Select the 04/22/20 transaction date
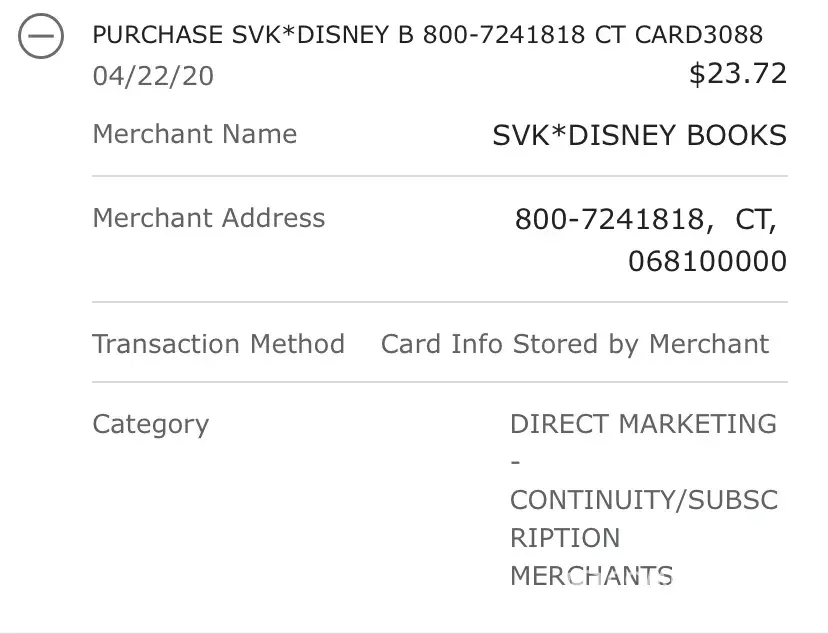The width and height of the screenshot is (828, 634). [x=153, y=76]
